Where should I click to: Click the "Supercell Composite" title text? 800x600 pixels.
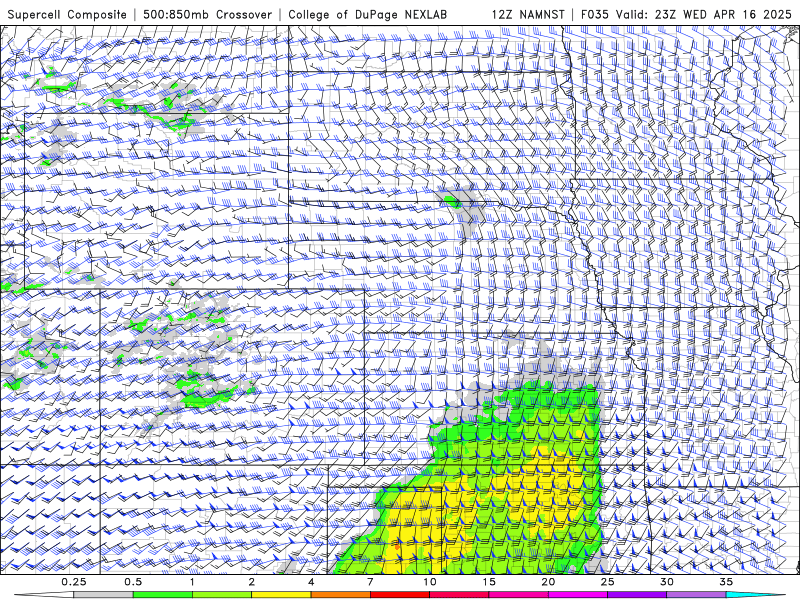pos(67,14)
